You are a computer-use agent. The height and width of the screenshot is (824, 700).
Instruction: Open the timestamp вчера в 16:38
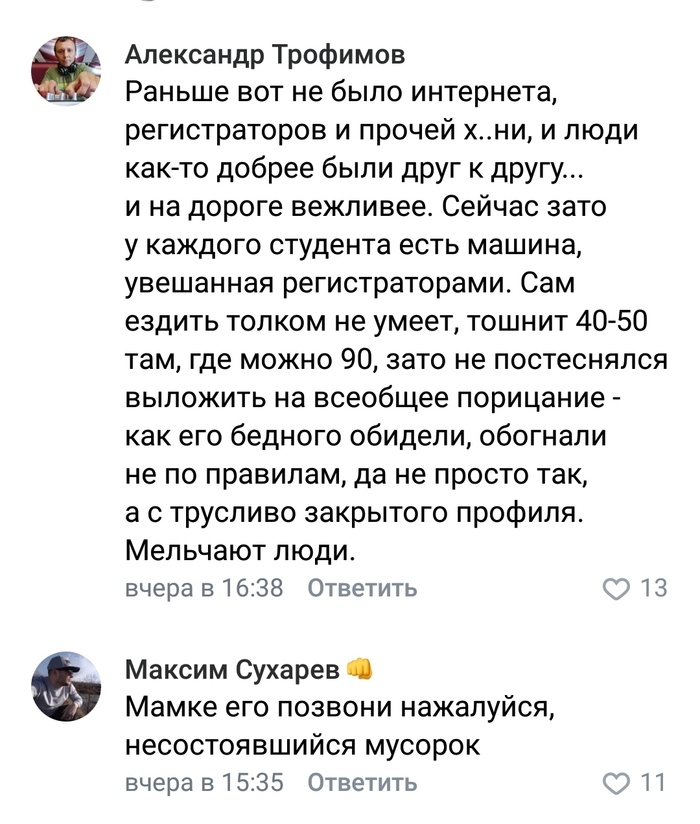coord(204,588)
